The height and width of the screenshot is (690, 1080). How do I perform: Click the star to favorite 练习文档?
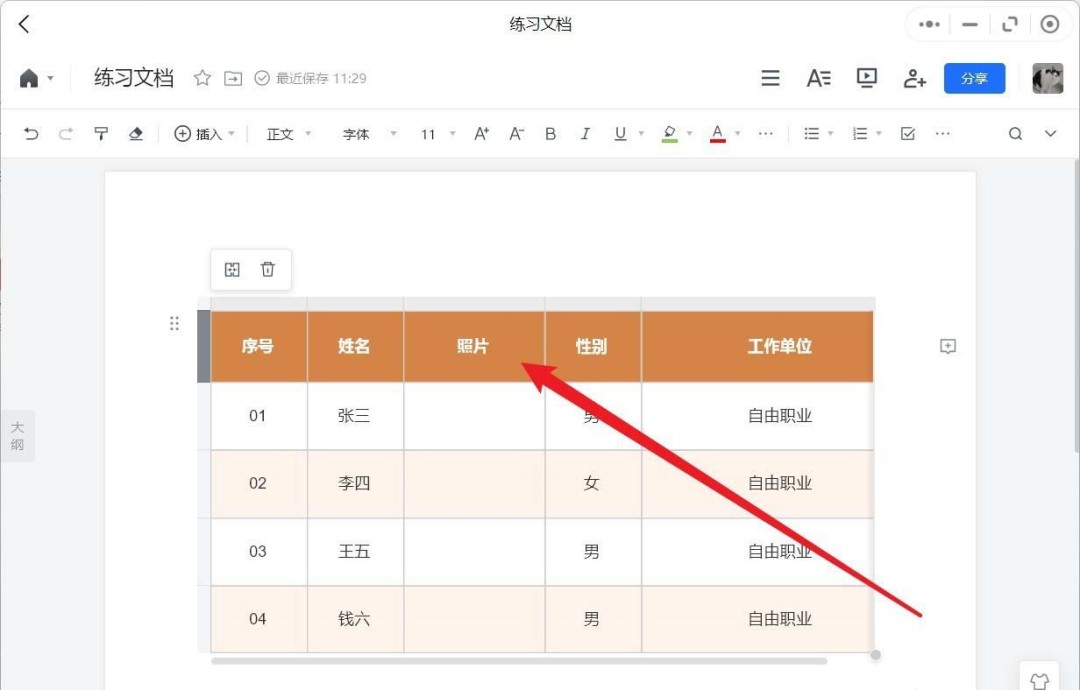point(201,77)
